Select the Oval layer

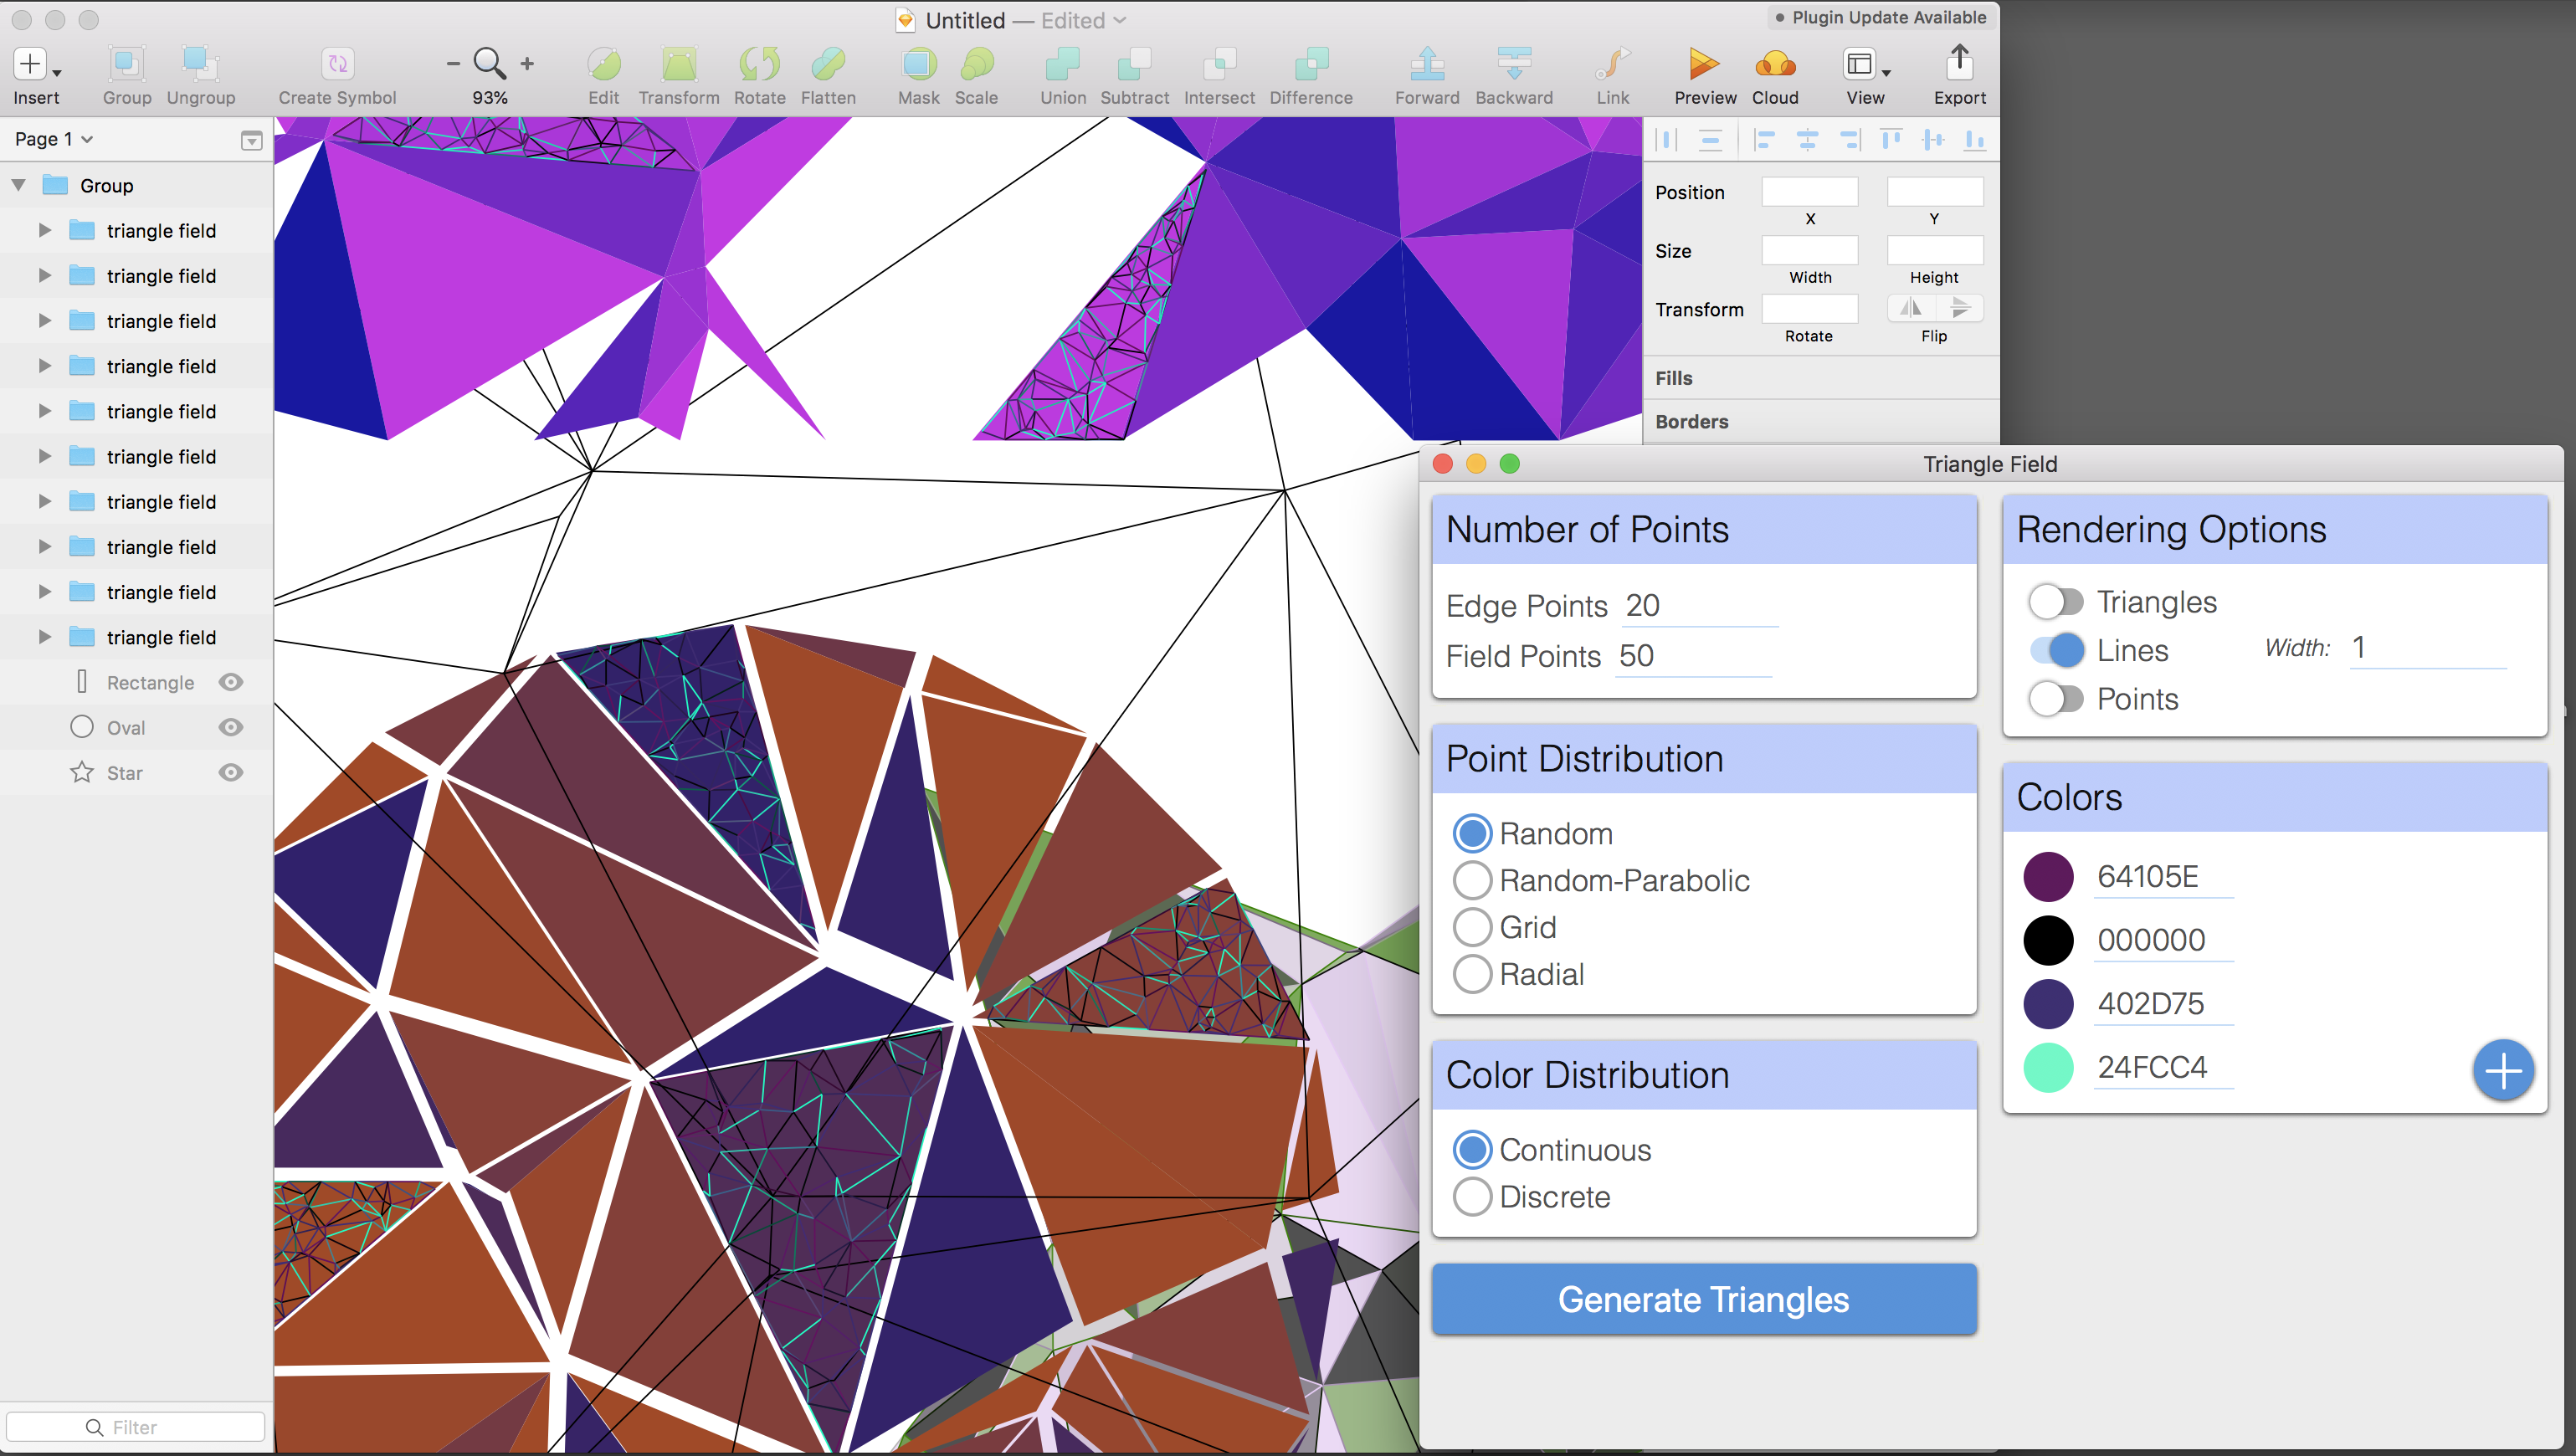point(137,728)
